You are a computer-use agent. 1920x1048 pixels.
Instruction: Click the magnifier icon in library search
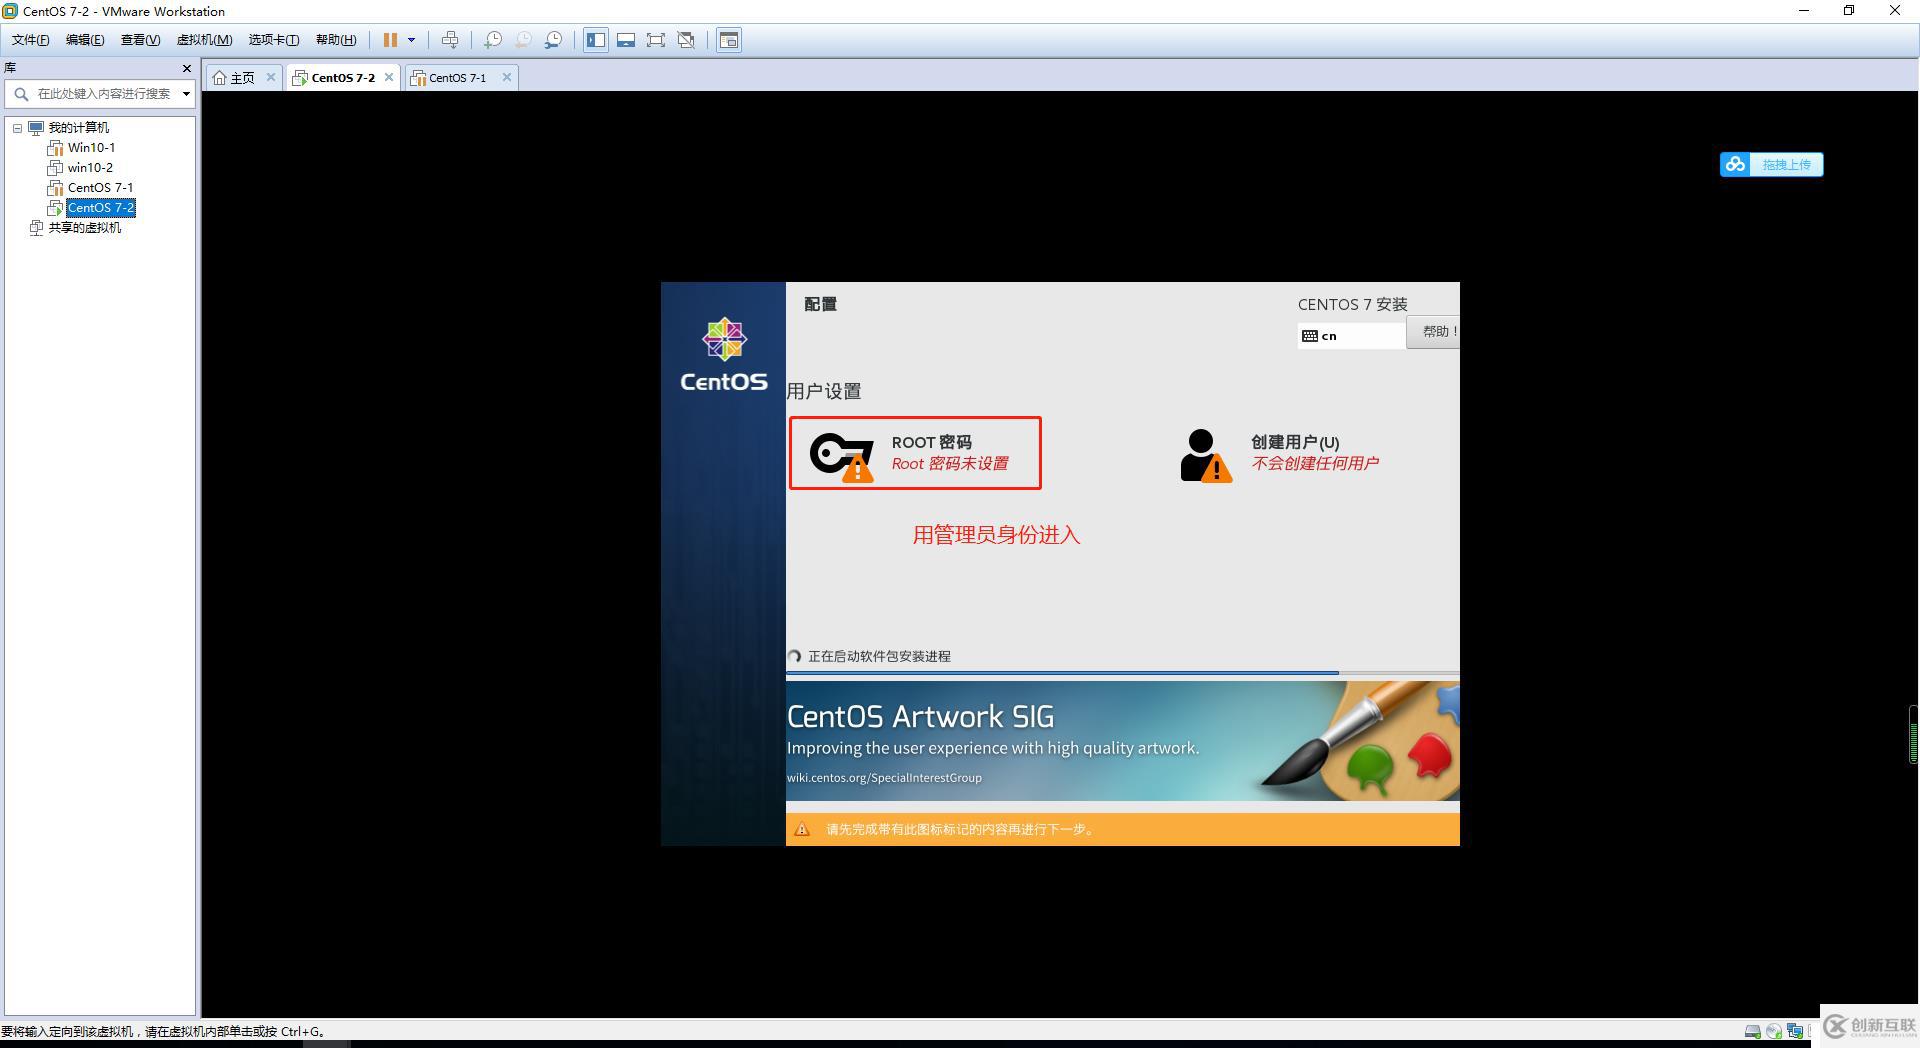pyautogui.click(x=21, y=94)
